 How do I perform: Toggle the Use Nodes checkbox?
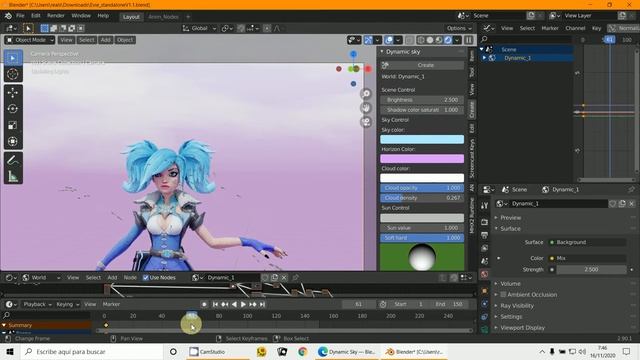pyautogui.click(x=146, y=278)
